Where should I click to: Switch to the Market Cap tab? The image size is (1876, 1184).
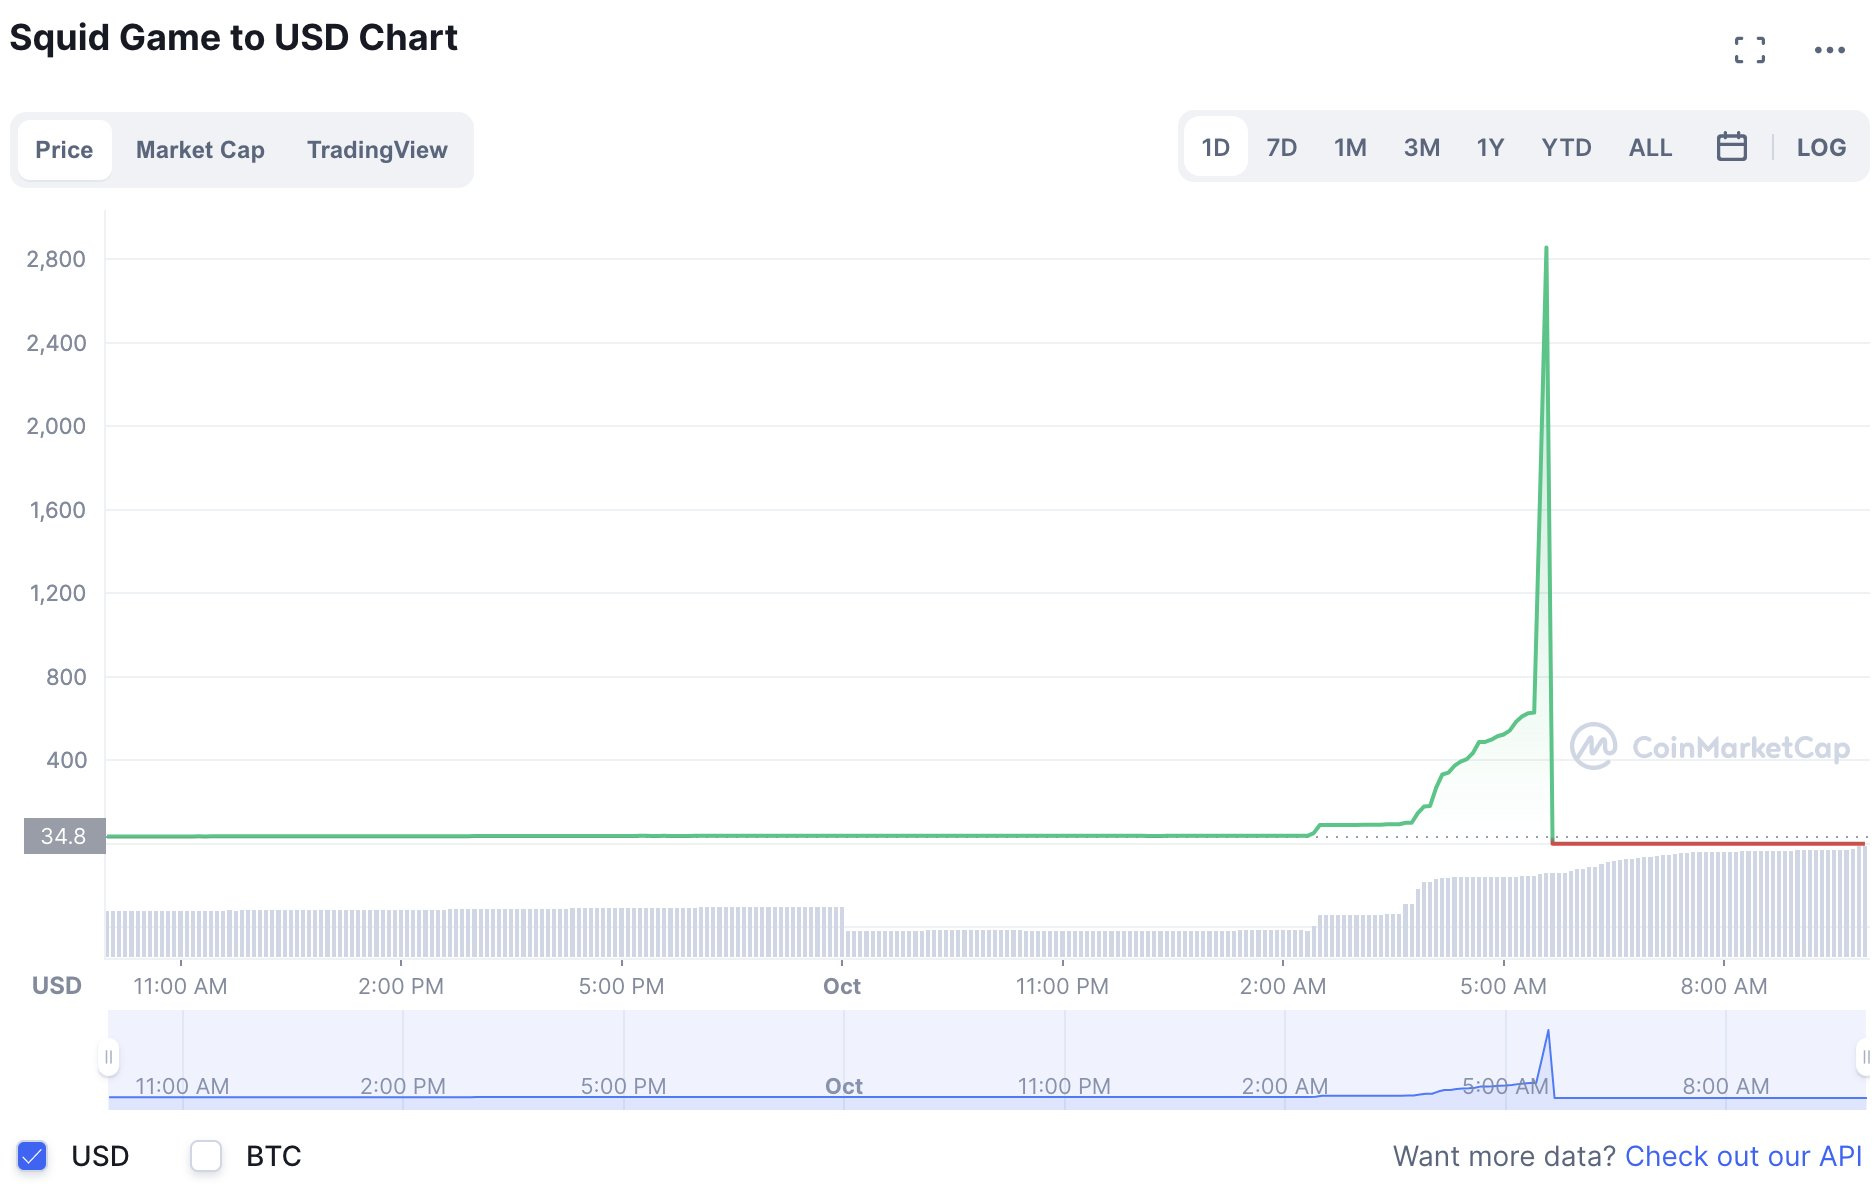(199, 149)
